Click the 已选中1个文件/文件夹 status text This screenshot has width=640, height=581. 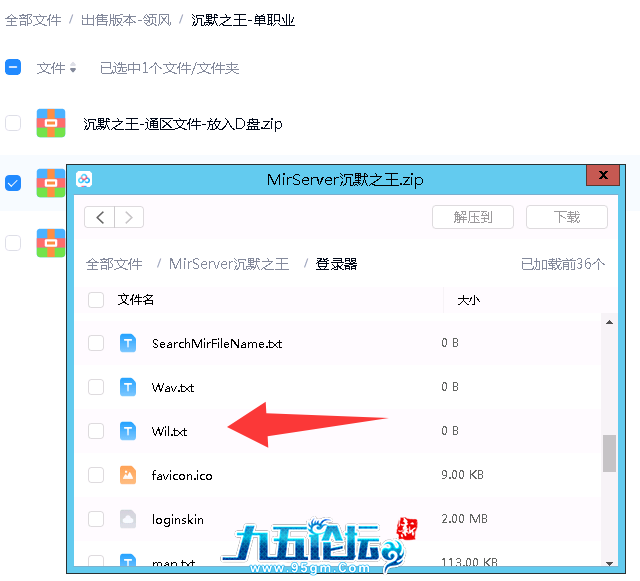point(169,68)
